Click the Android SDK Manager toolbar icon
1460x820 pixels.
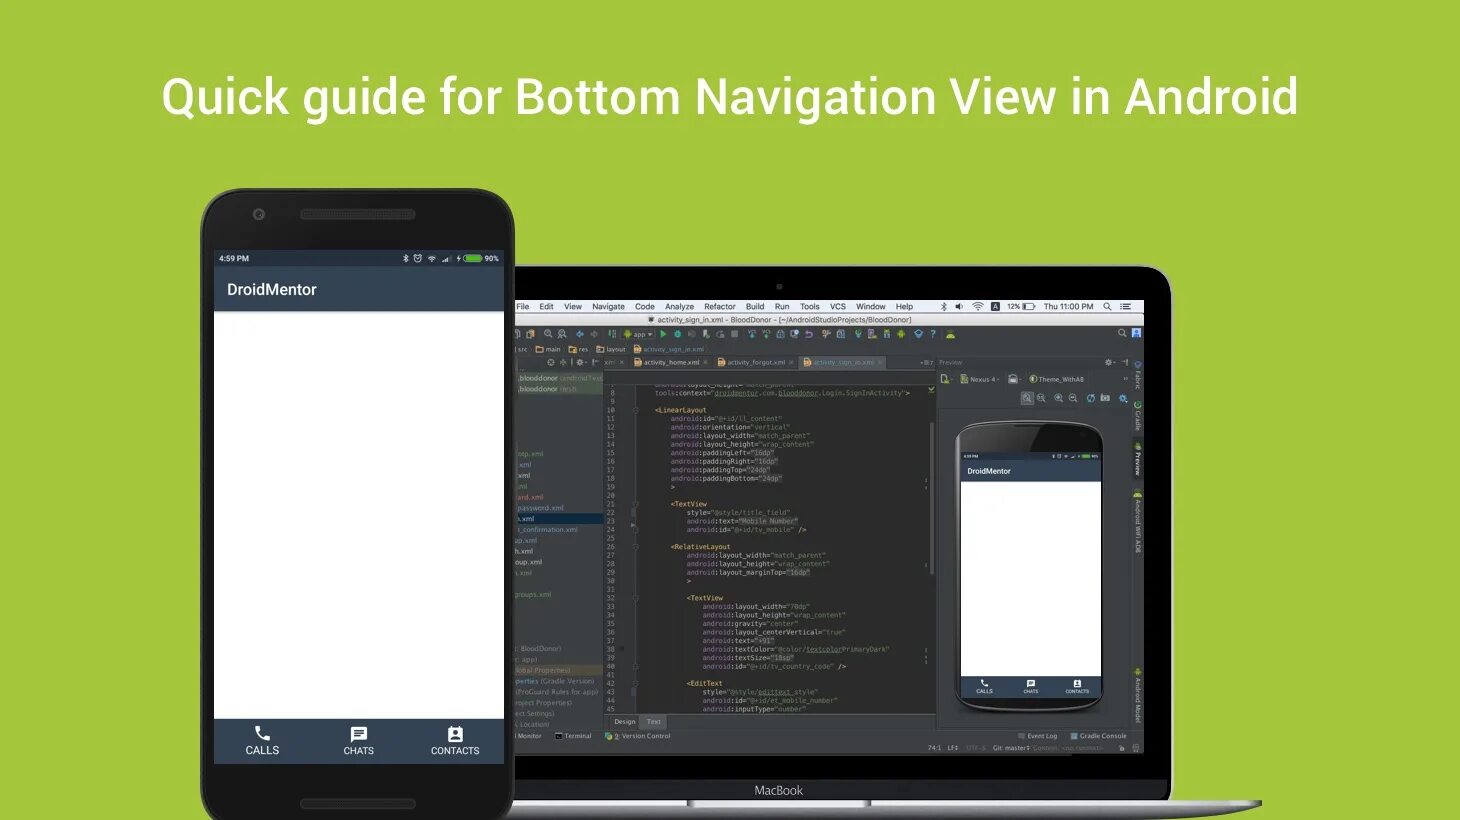[x=887, y=334]
